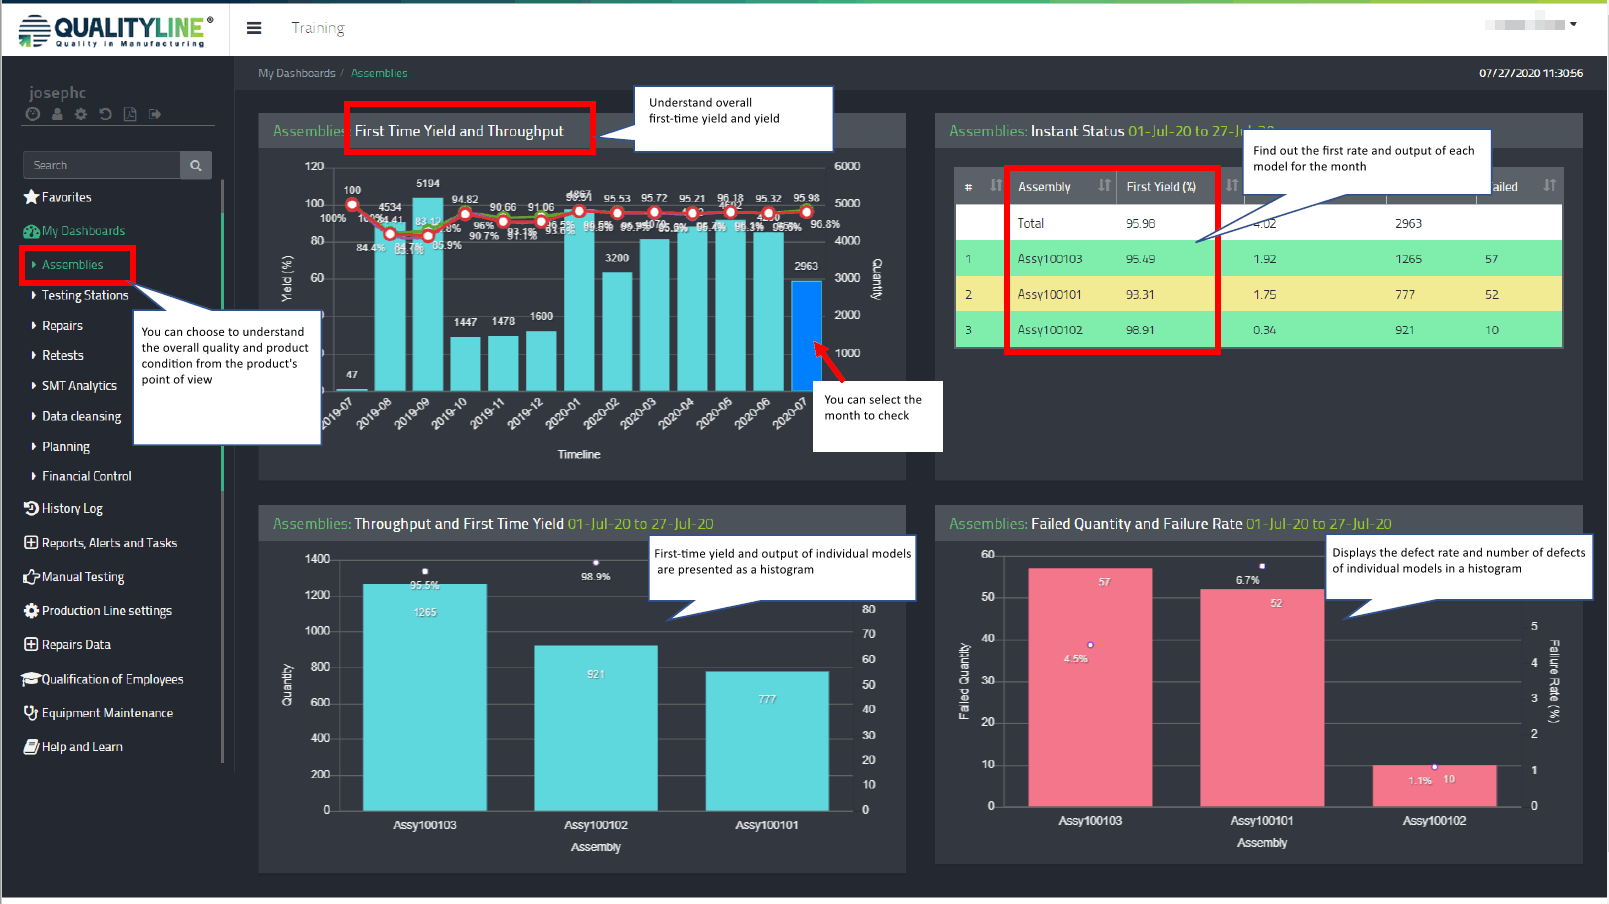Image resolution: width=1609 pixels, height=904 pixels.
Task: Click the Reports, Alerts and Tasks plus icon
Action: pos(31,542)
